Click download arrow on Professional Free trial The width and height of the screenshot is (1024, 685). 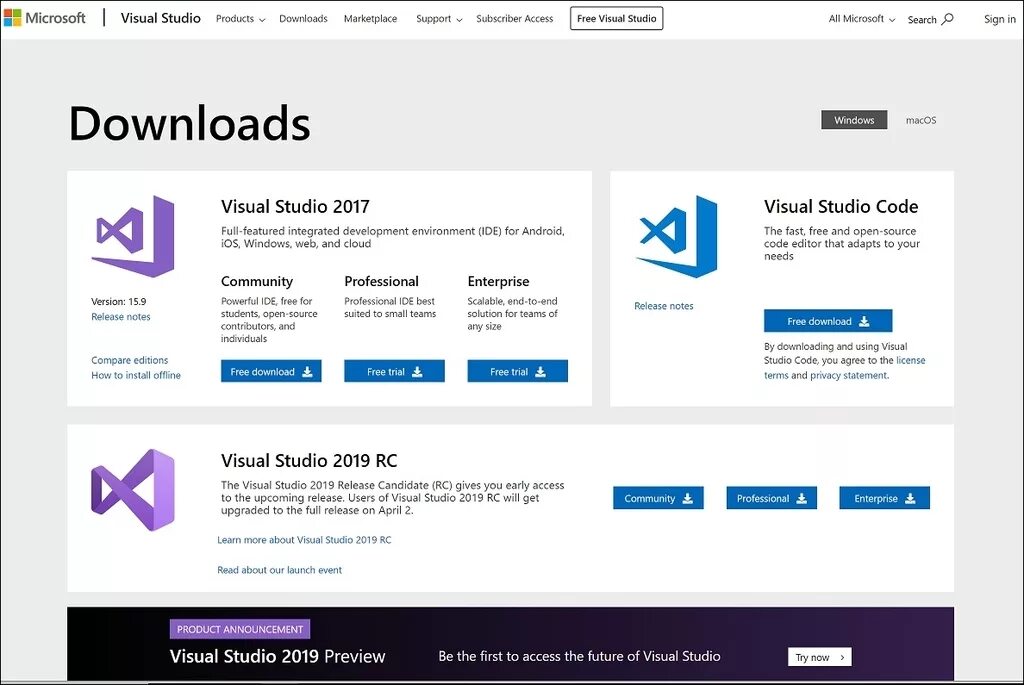click(417, 372)
